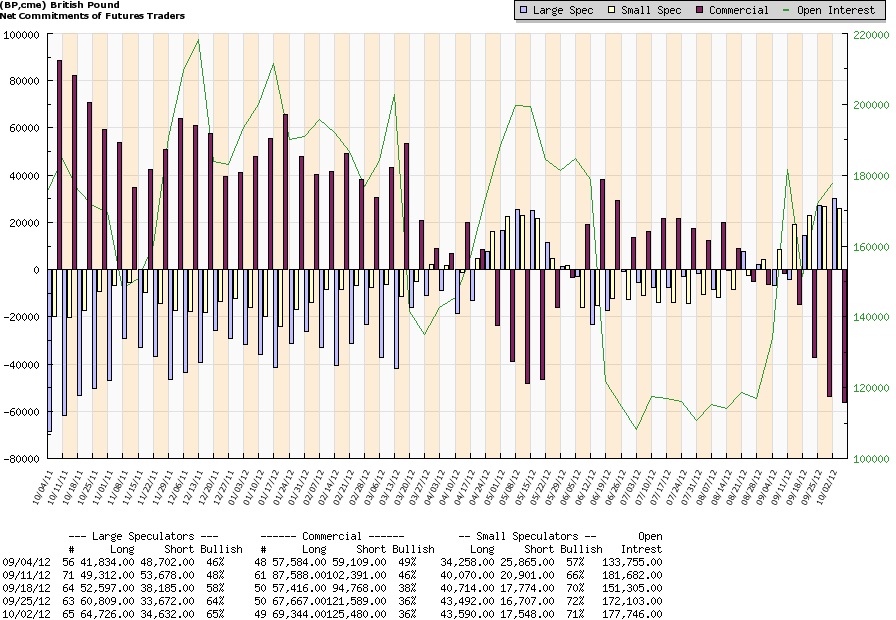Click the Large Spec legend color swatch
Image resolution: width=896 pixels, height=620 pixels.
524,10
